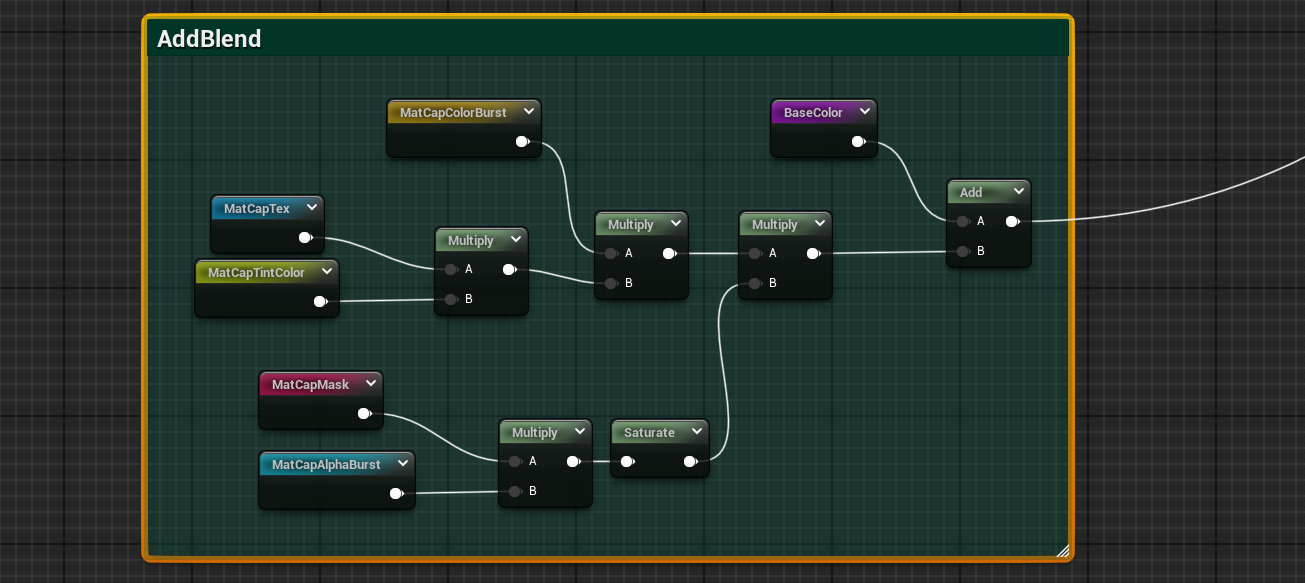The height and width of the screenshot is (583, 1305).
Task: Click the MatCapTintColor output pin
Action: coord(320,301)
